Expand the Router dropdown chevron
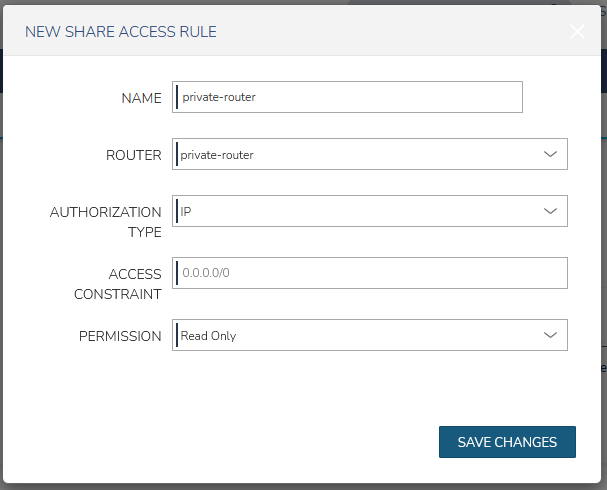This screenshot has height=490, width=607. 550,154
